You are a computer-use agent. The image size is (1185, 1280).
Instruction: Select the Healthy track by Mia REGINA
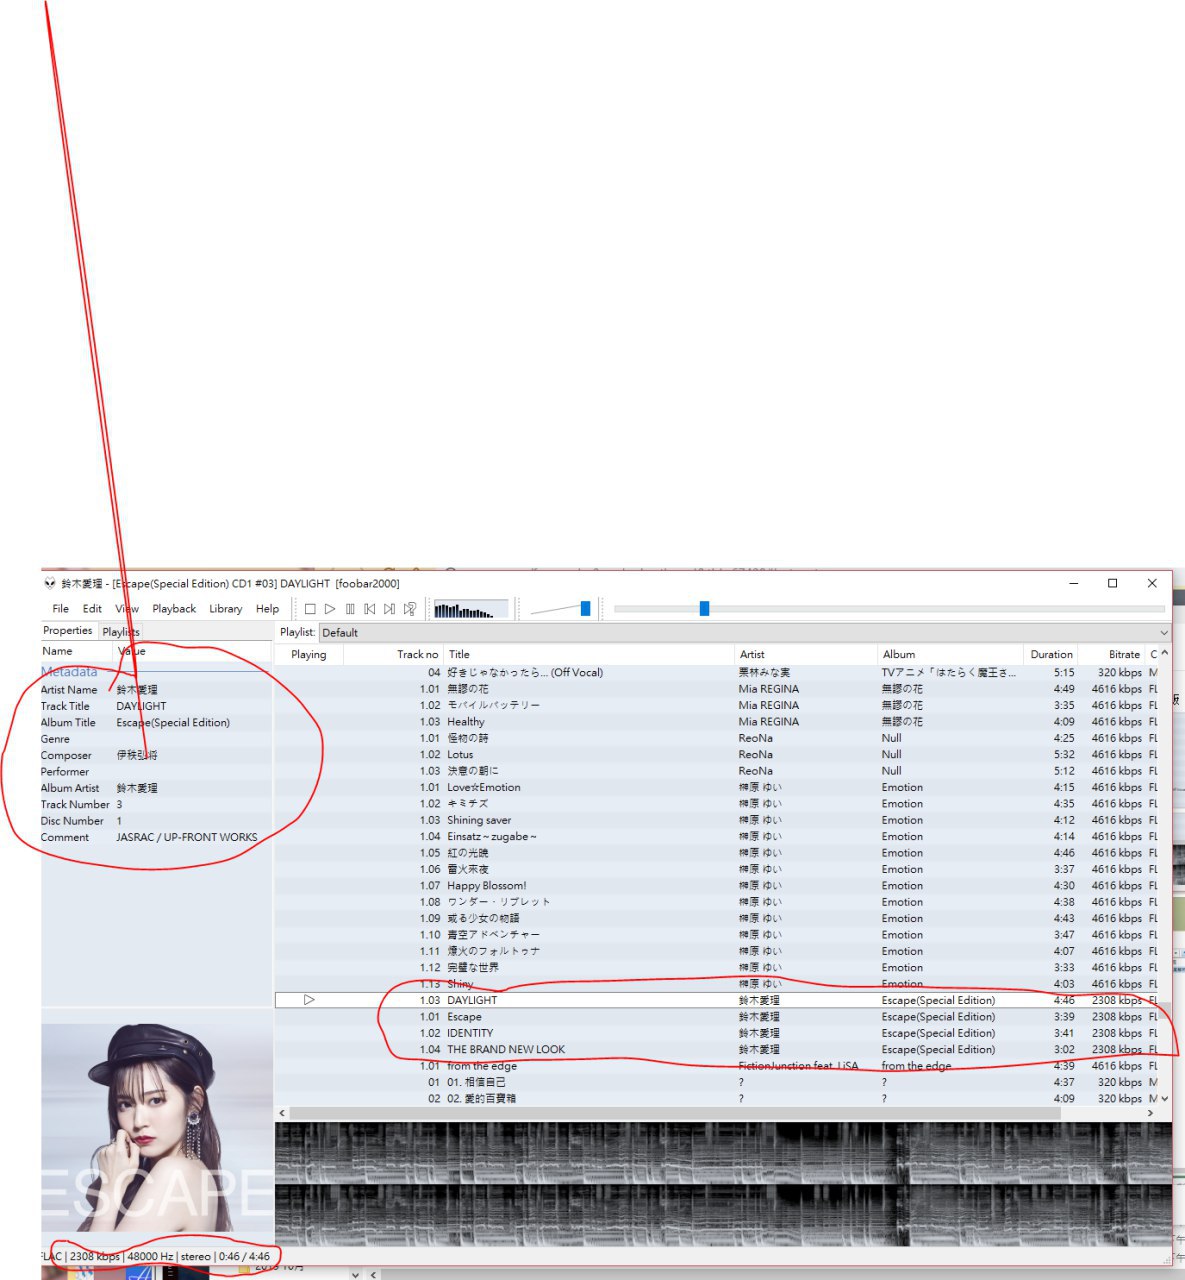coord(716,722)
